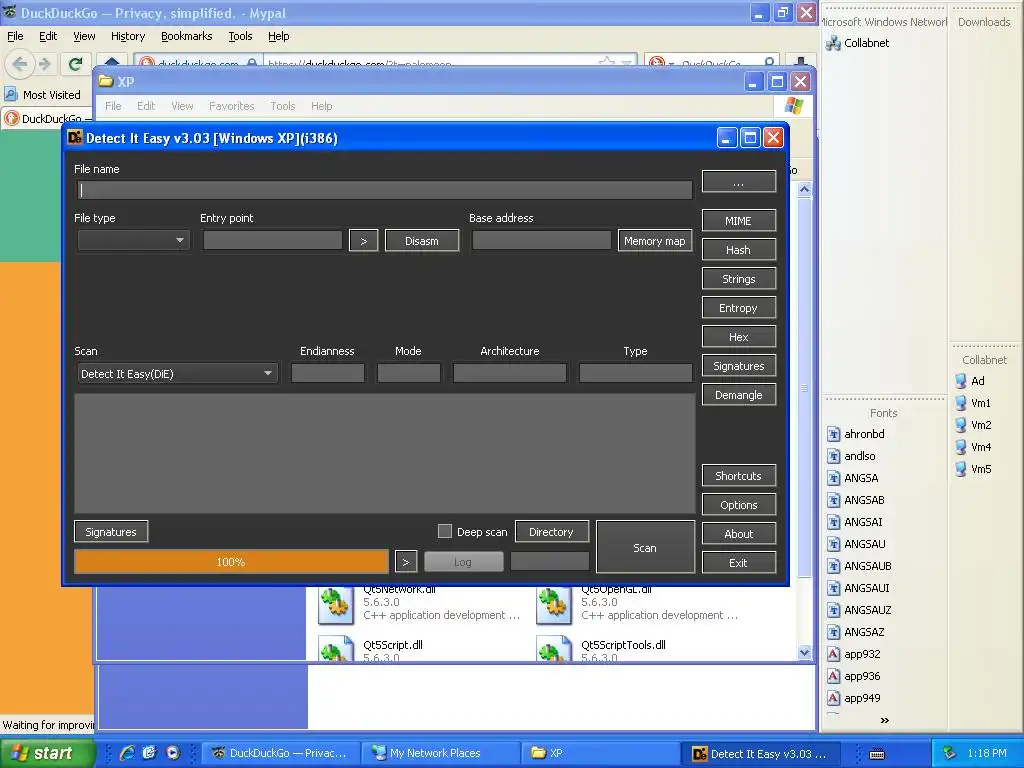
Task: Switch to My Network Places taskbar button
Action: click(x=441, y=753)
